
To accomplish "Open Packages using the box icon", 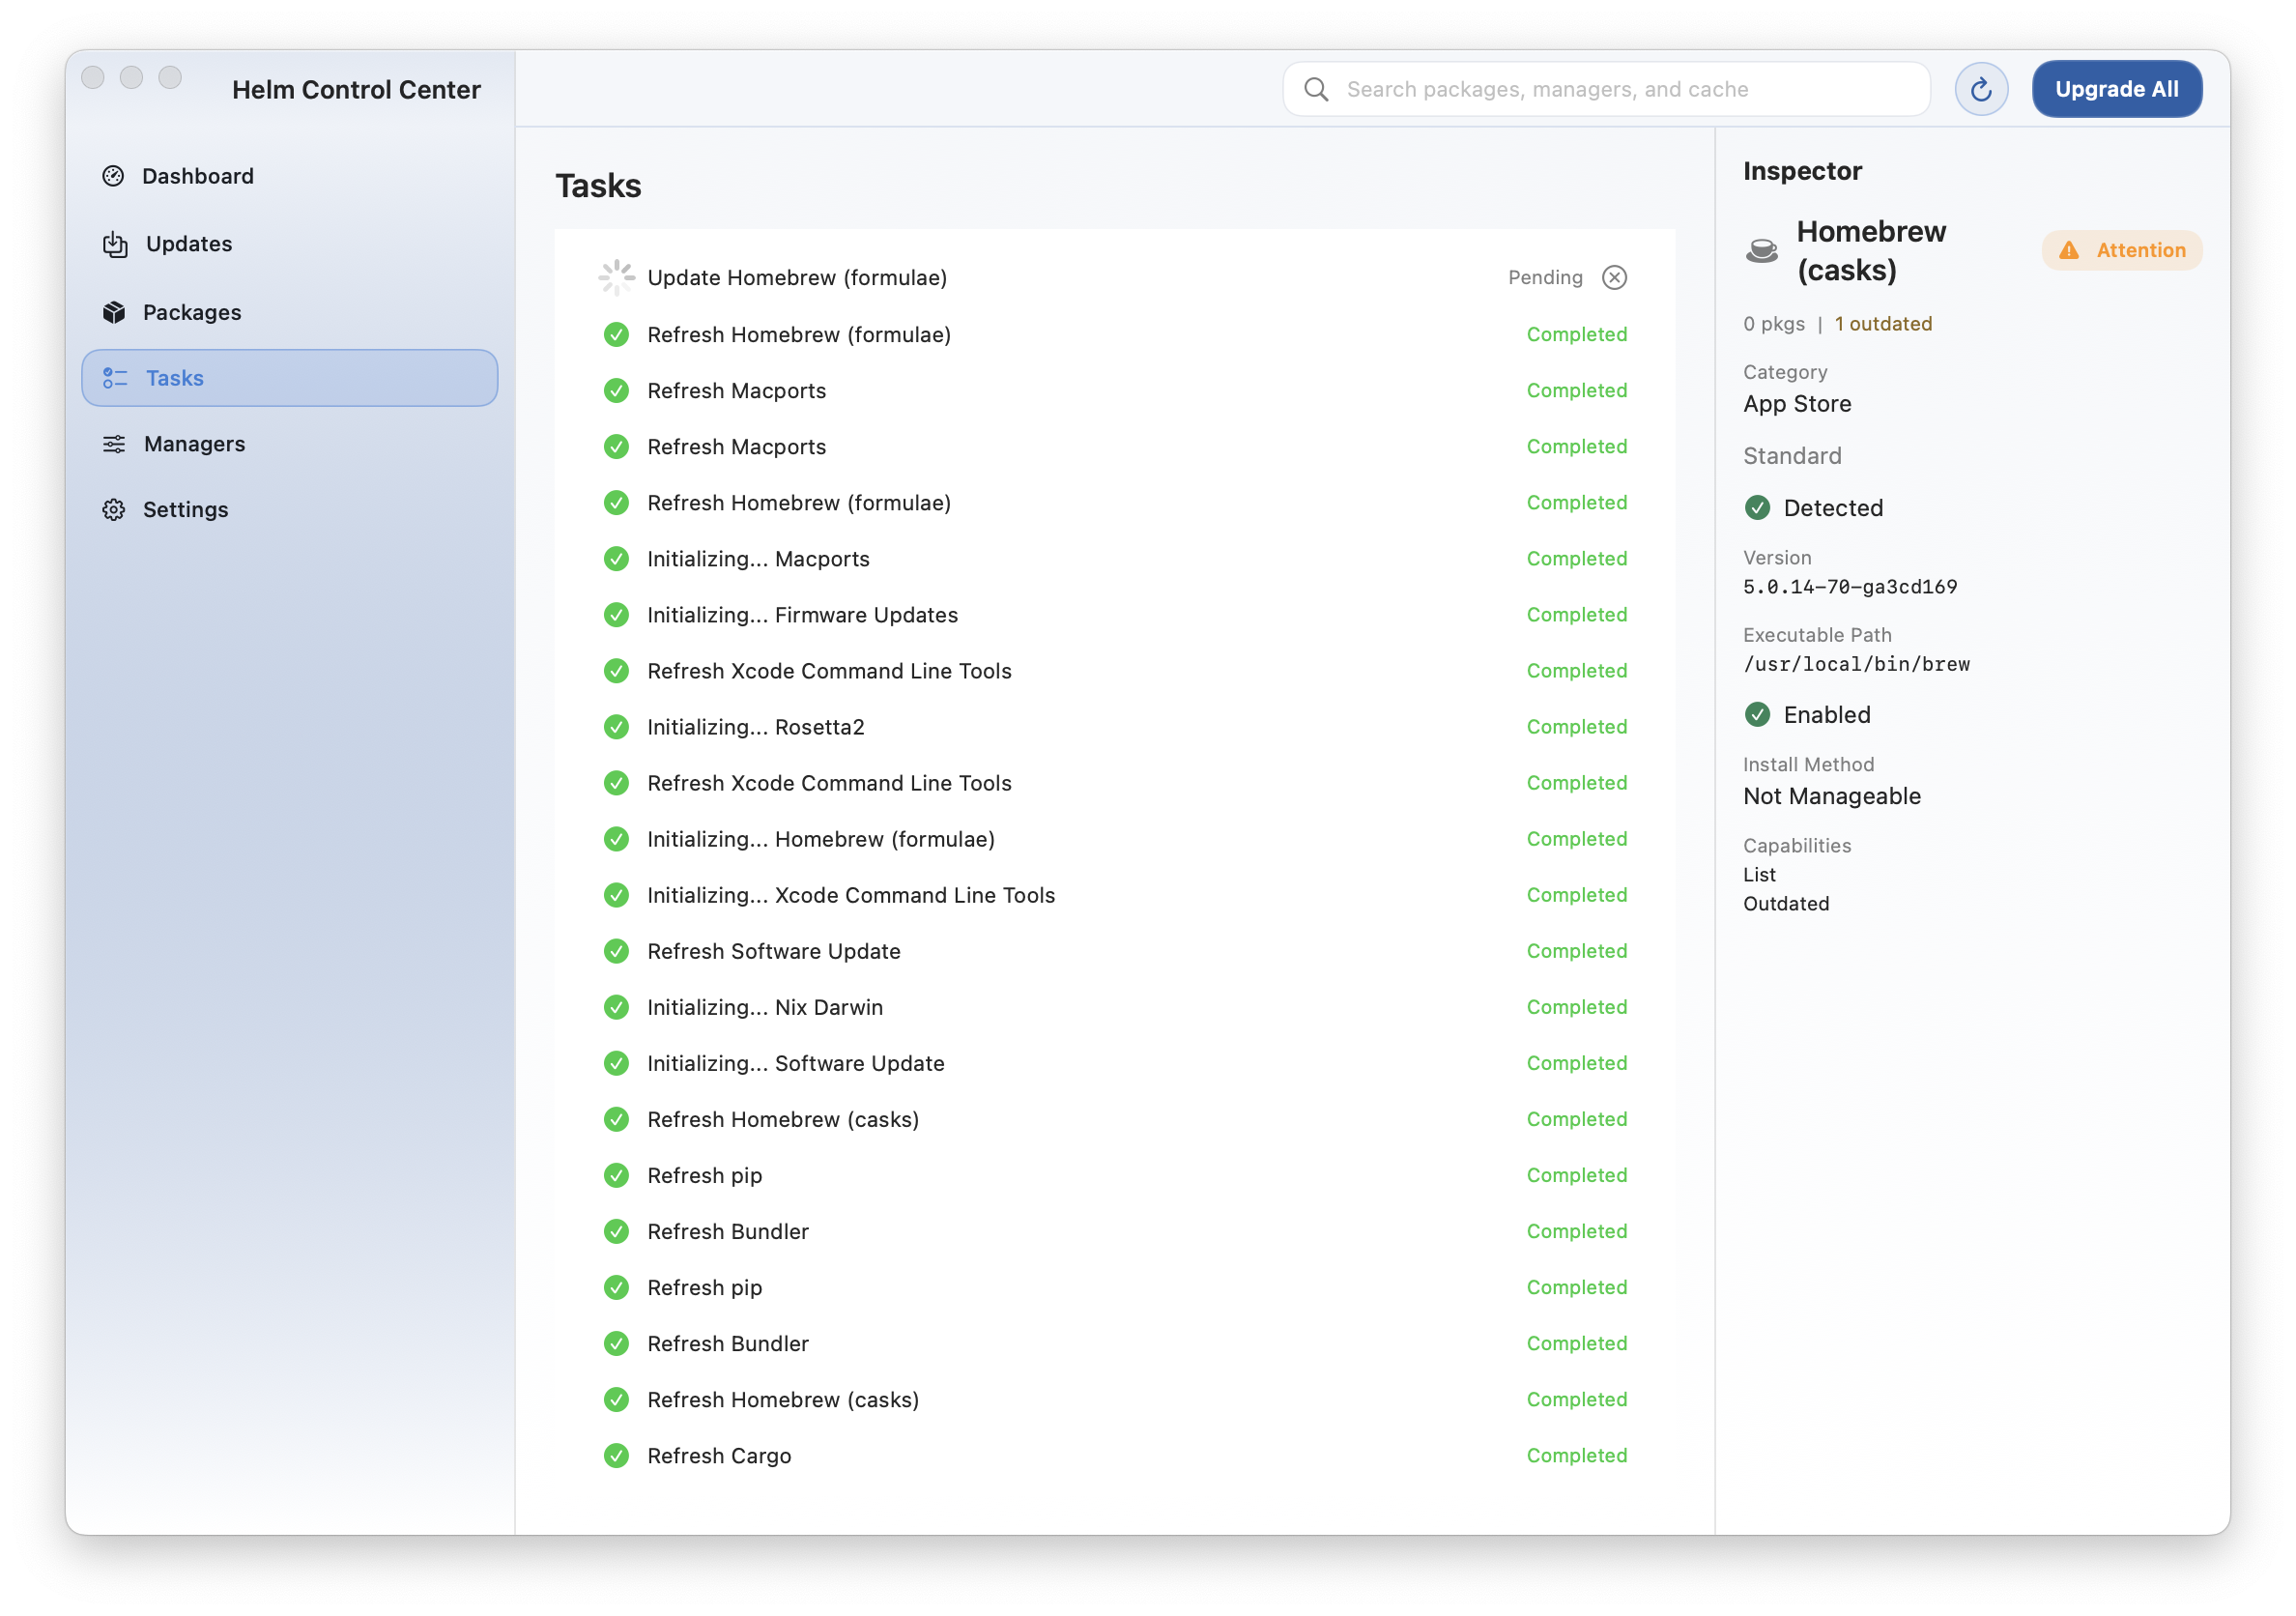I will (114, 312).
